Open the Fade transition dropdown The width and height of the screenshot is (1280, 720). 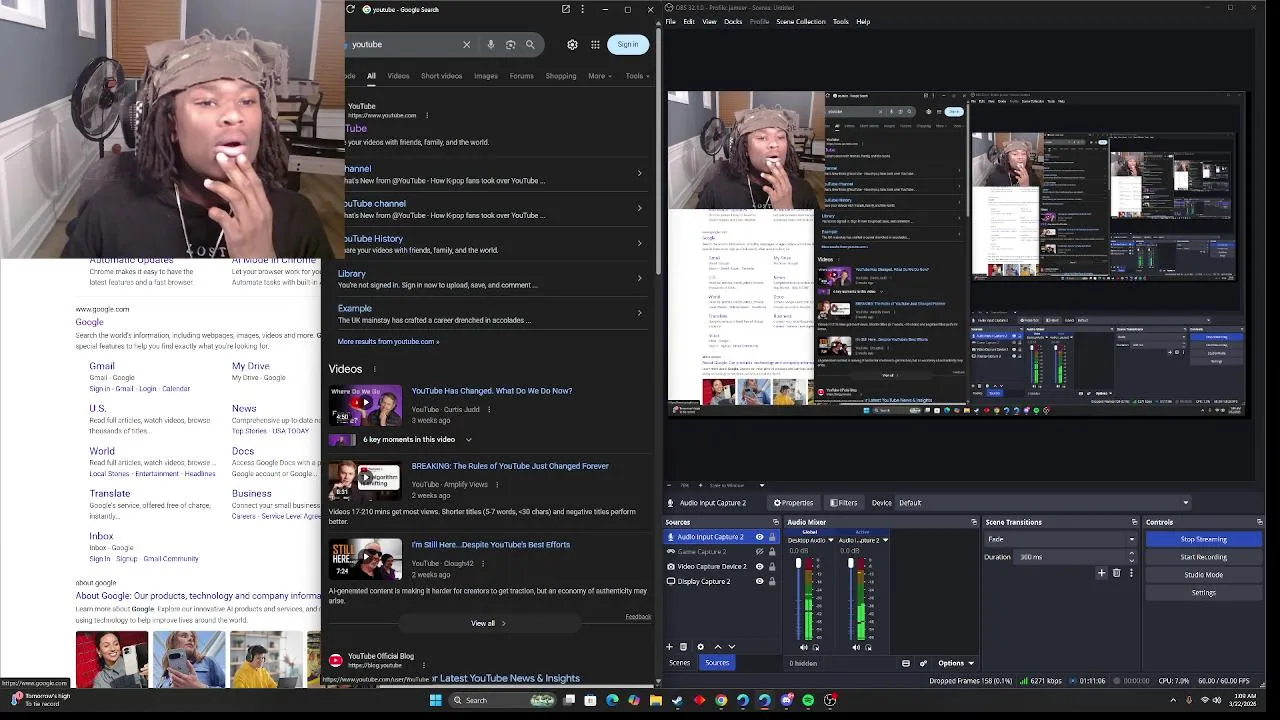click(1061, 539)
